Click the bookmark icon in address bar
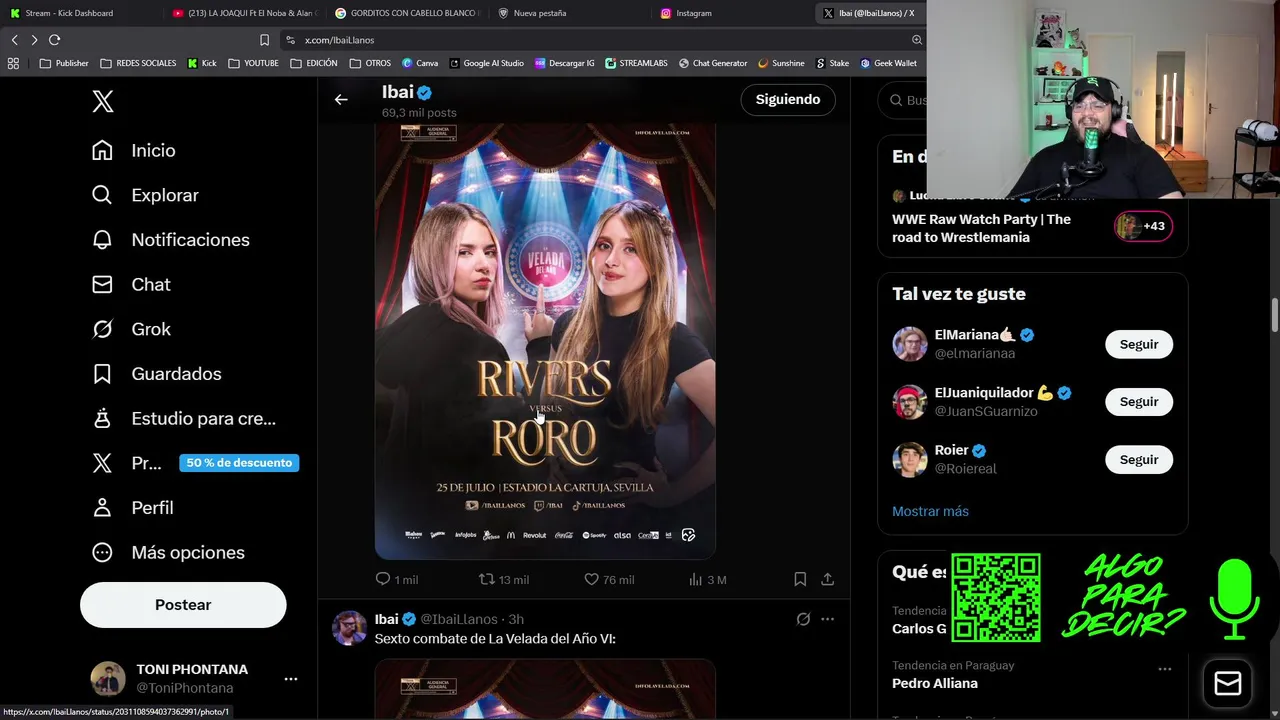1280x720 pixels. click(264, 40)
